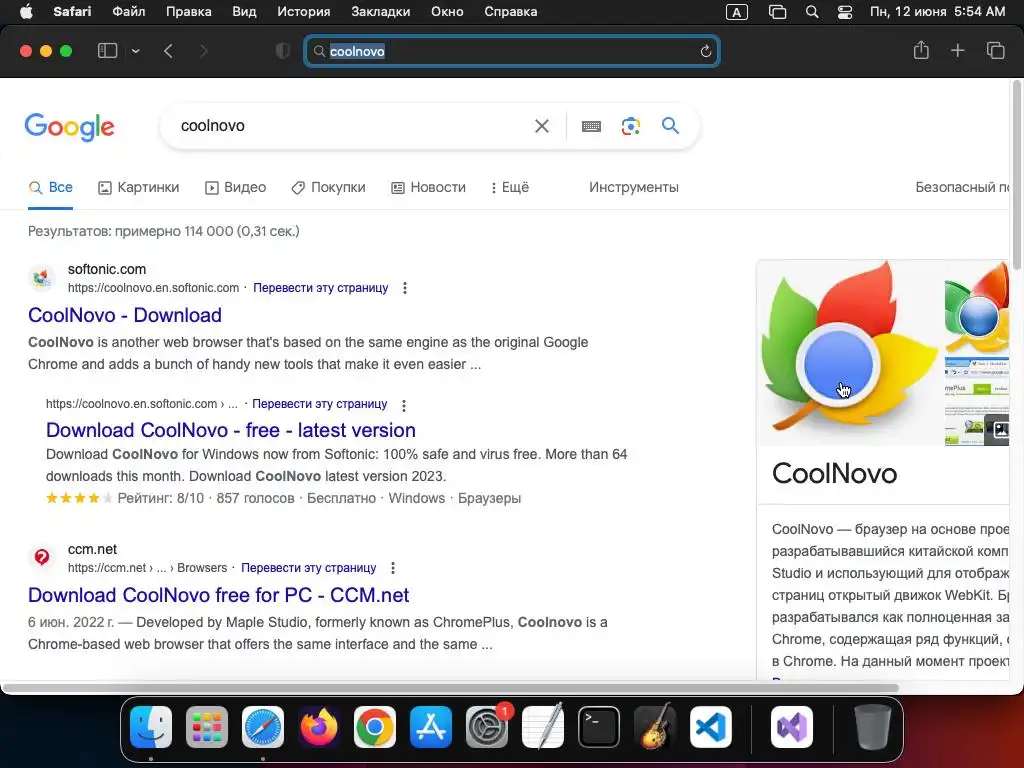1024x768 pixels.
Task: Open Spotlight search in the menu bar
Action: (812, 12)
